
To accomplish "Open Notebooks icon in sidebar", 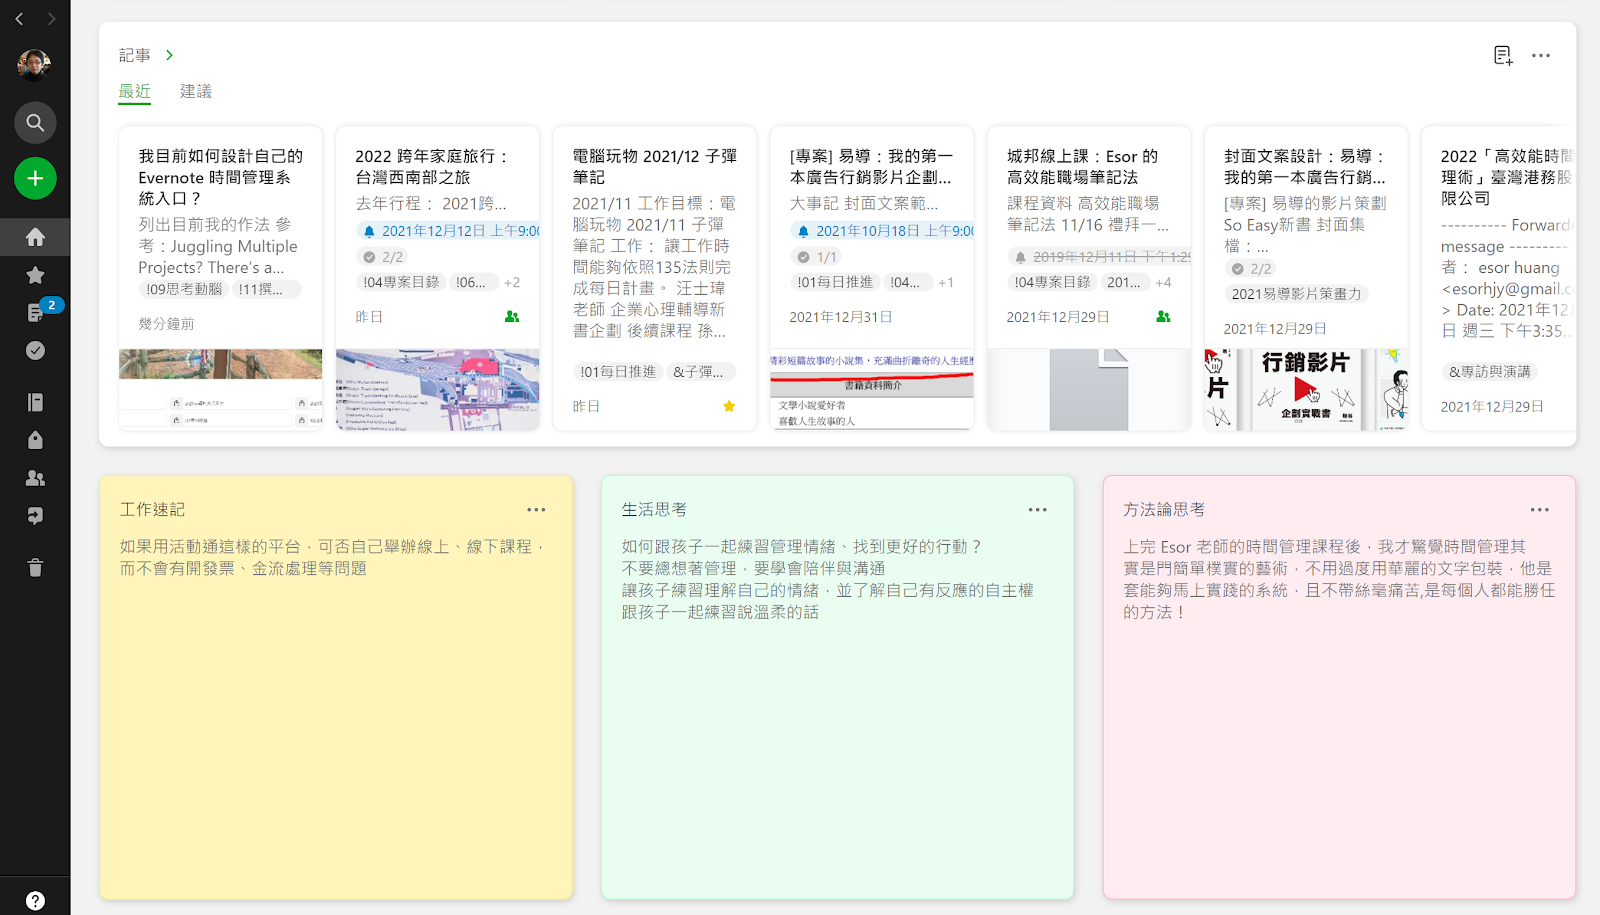I will [35, 402].
